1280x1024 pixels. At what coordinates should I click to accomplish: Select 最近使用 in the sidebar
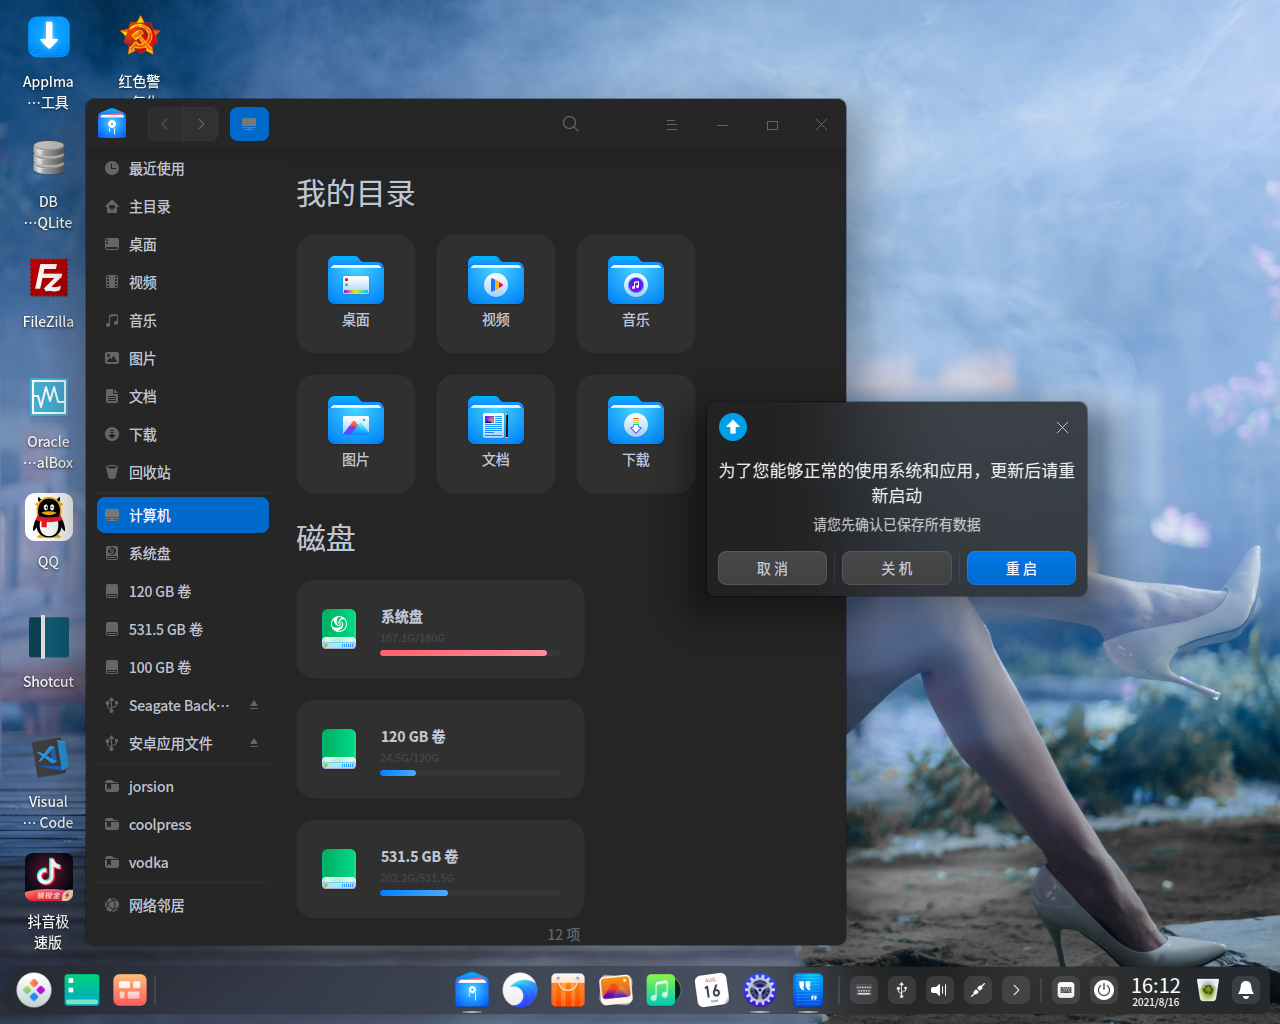(183, 169)
